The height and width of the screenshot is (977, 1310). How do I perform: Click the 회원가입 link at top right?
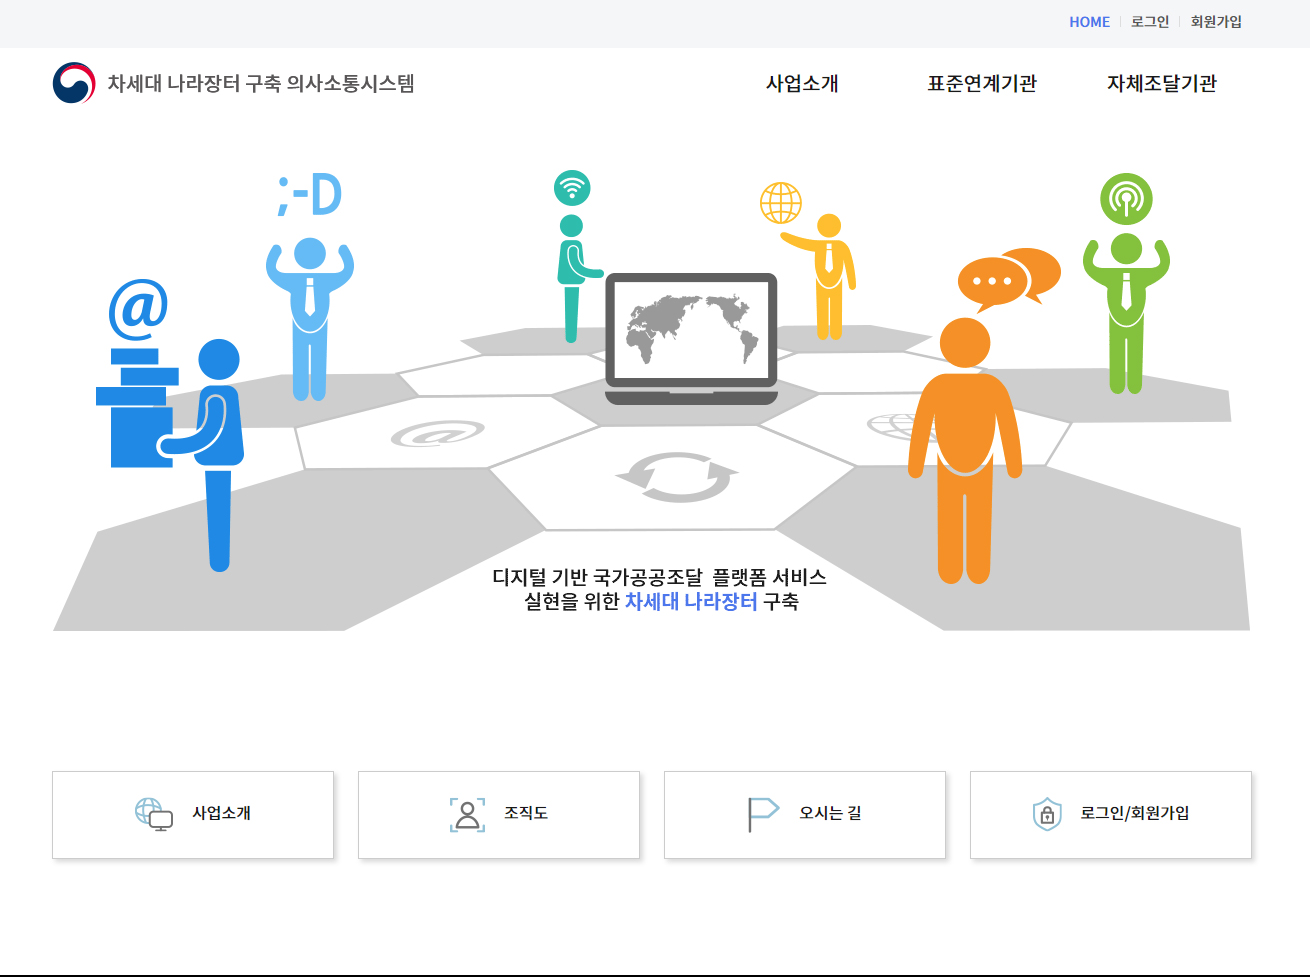coord(1216,22)
